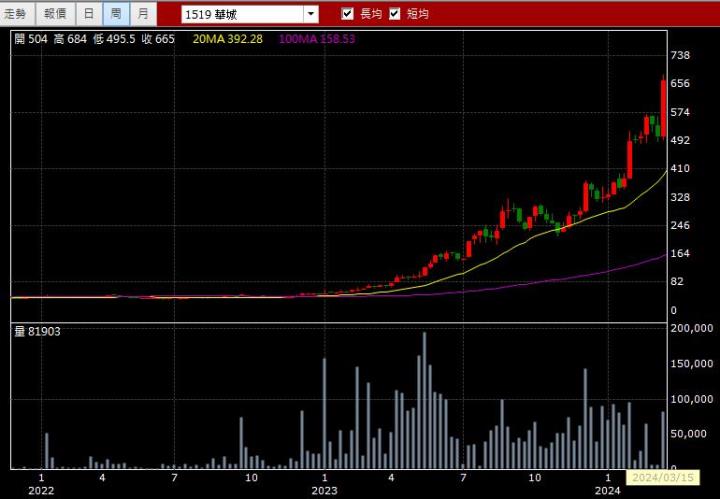Click the 2023 year label on the time axis
This screenshot has width=720, height=499.
click(324, 491)
